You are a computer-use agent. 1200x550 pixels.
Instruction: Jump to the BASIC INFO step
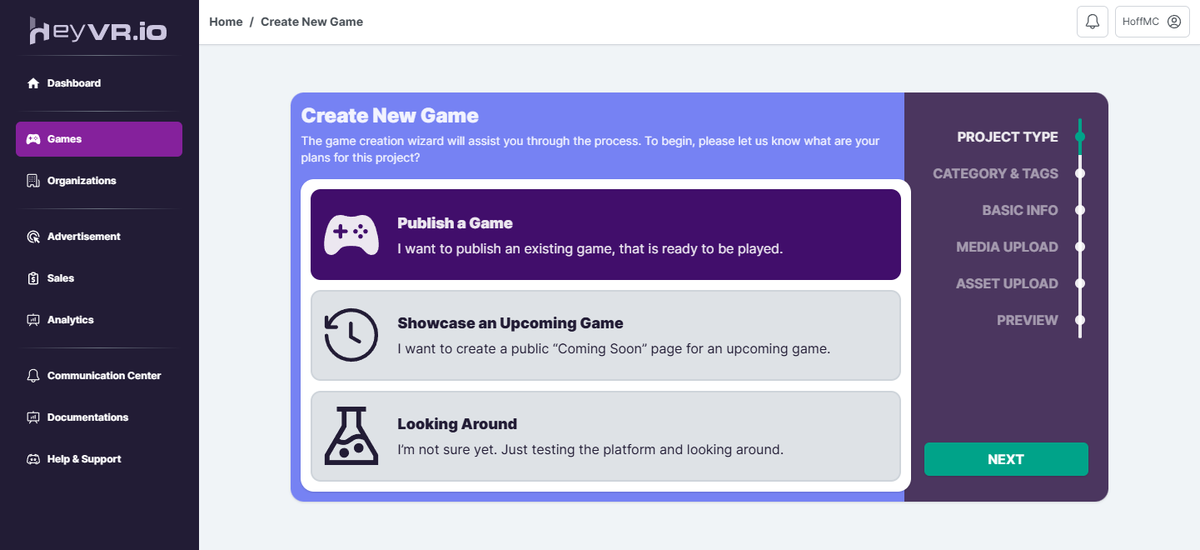(1020, 210)
